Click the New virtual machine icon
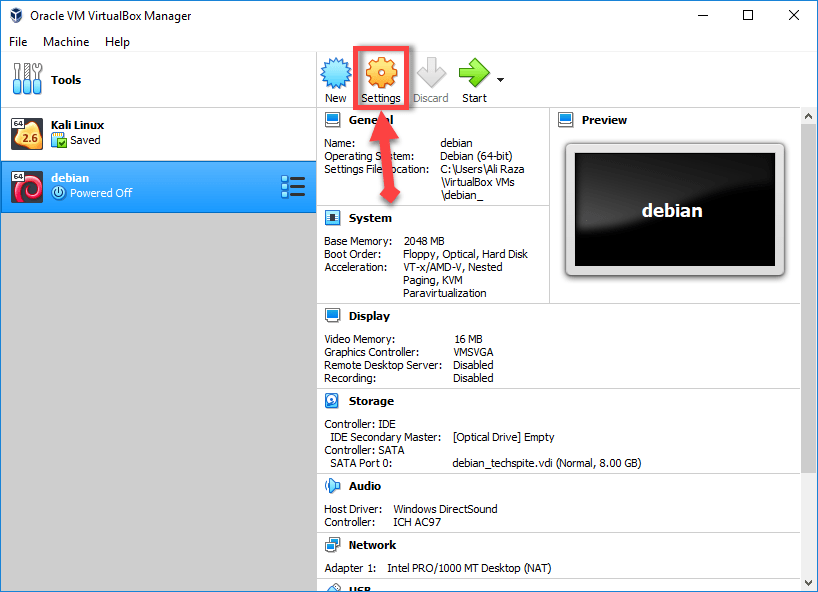 pos(335,73)
